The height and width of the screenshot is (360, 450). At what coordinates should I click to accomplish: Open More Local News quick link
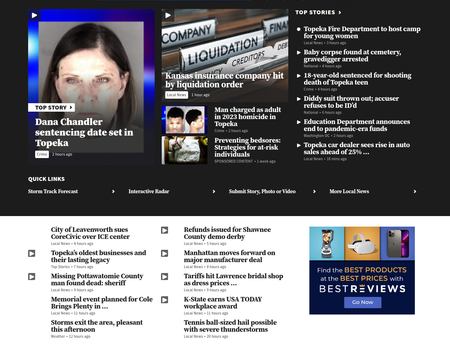[x=349, y=191]
